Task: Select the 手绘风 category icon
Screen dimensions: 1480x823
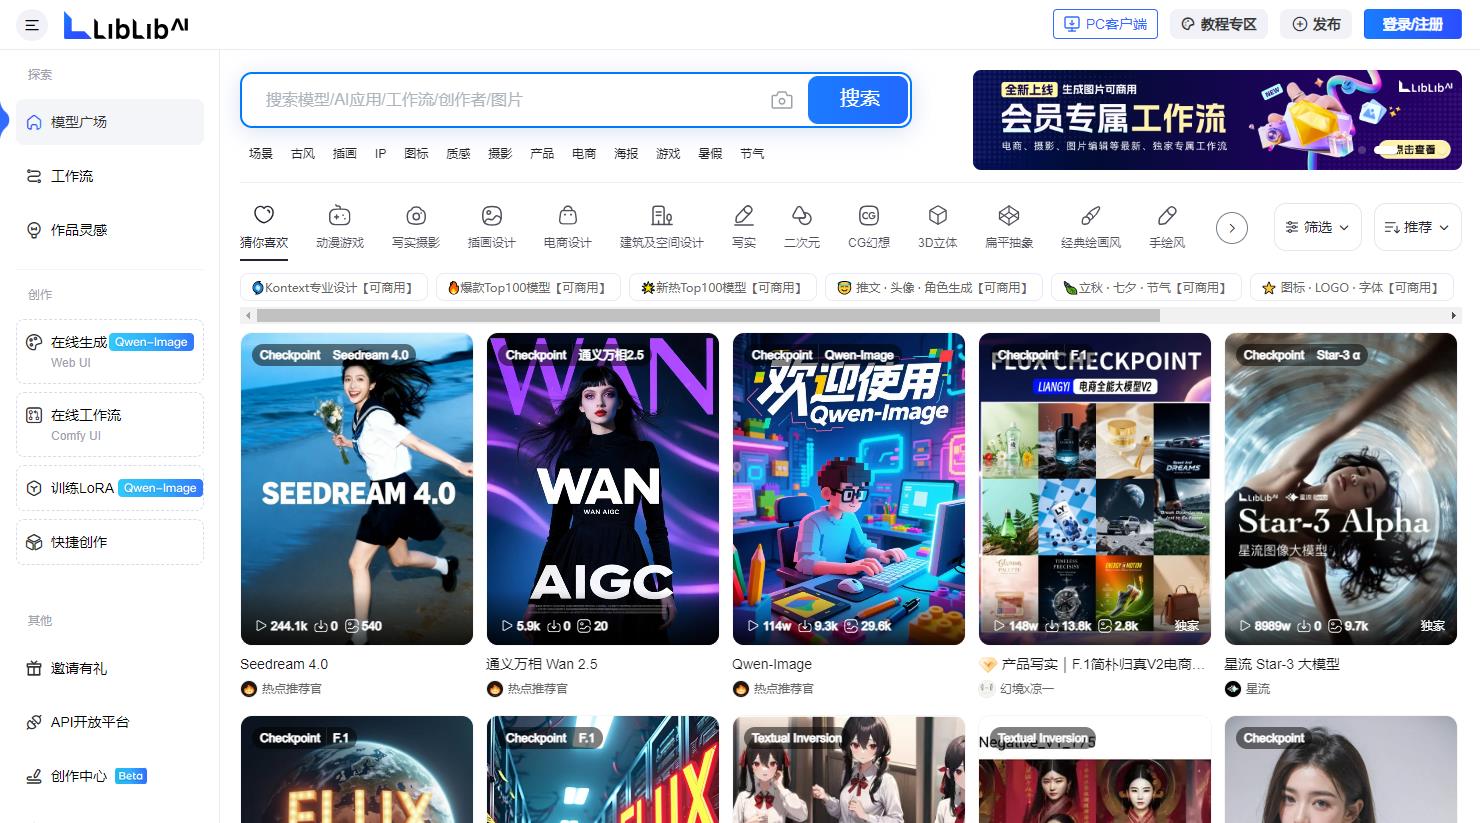Action: tap(1166, 216)
